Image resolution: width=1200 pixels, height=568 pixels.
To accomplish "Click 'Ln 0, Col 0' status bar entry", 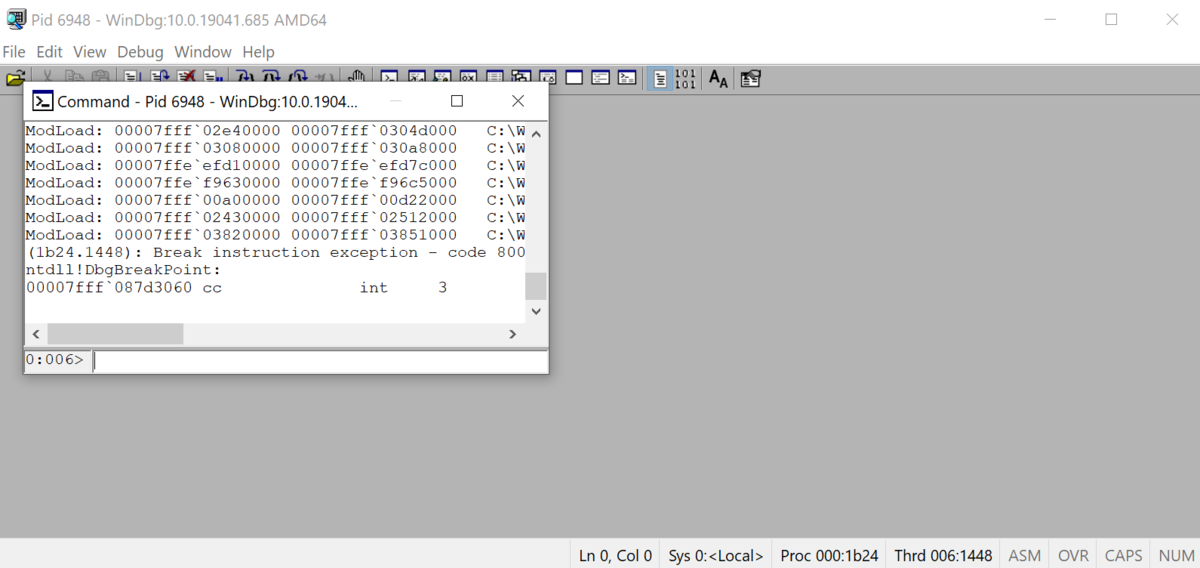I will [x=616, y=555].
